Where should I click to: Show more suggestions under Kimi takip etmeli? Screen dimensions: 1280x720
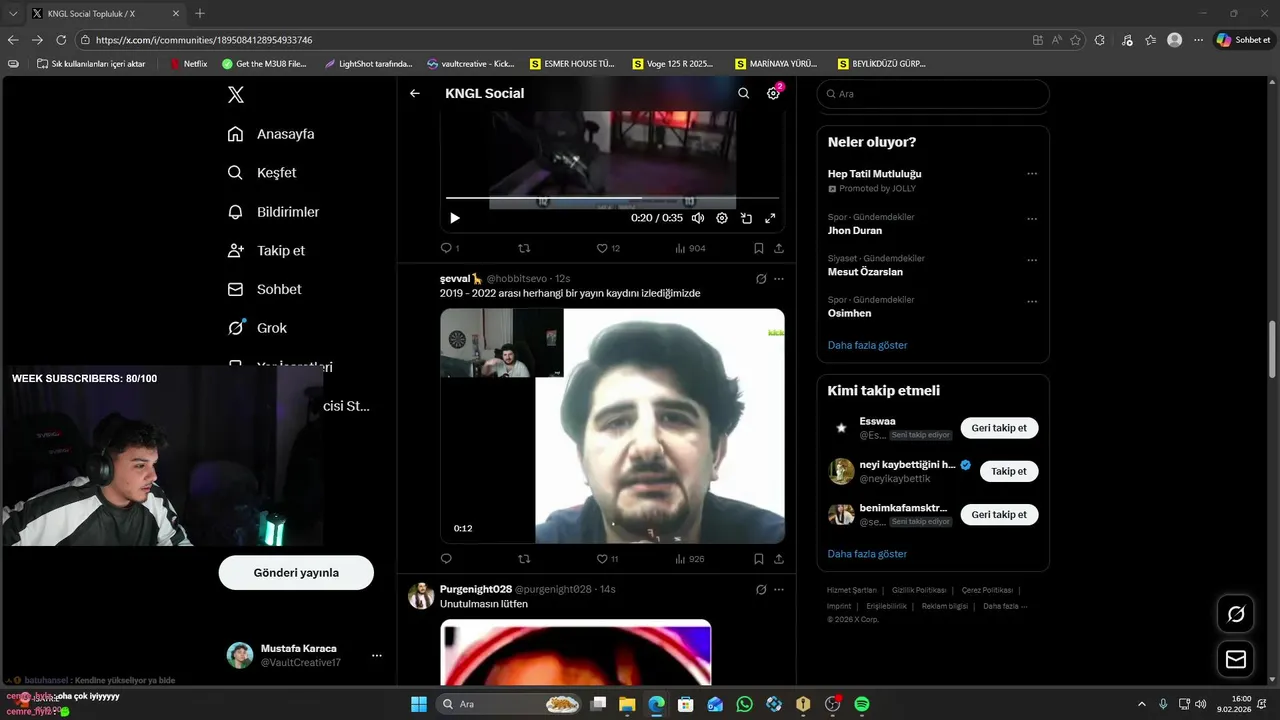click(x=867, y=554)
